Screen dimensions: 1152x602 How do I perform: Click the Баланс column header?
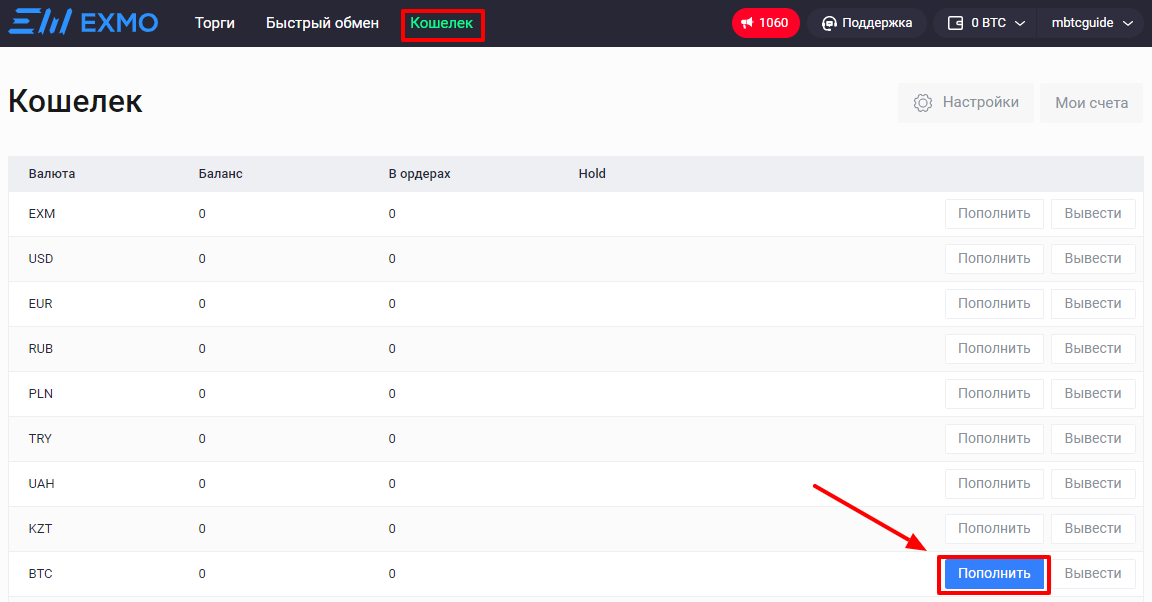click(220, 174)
